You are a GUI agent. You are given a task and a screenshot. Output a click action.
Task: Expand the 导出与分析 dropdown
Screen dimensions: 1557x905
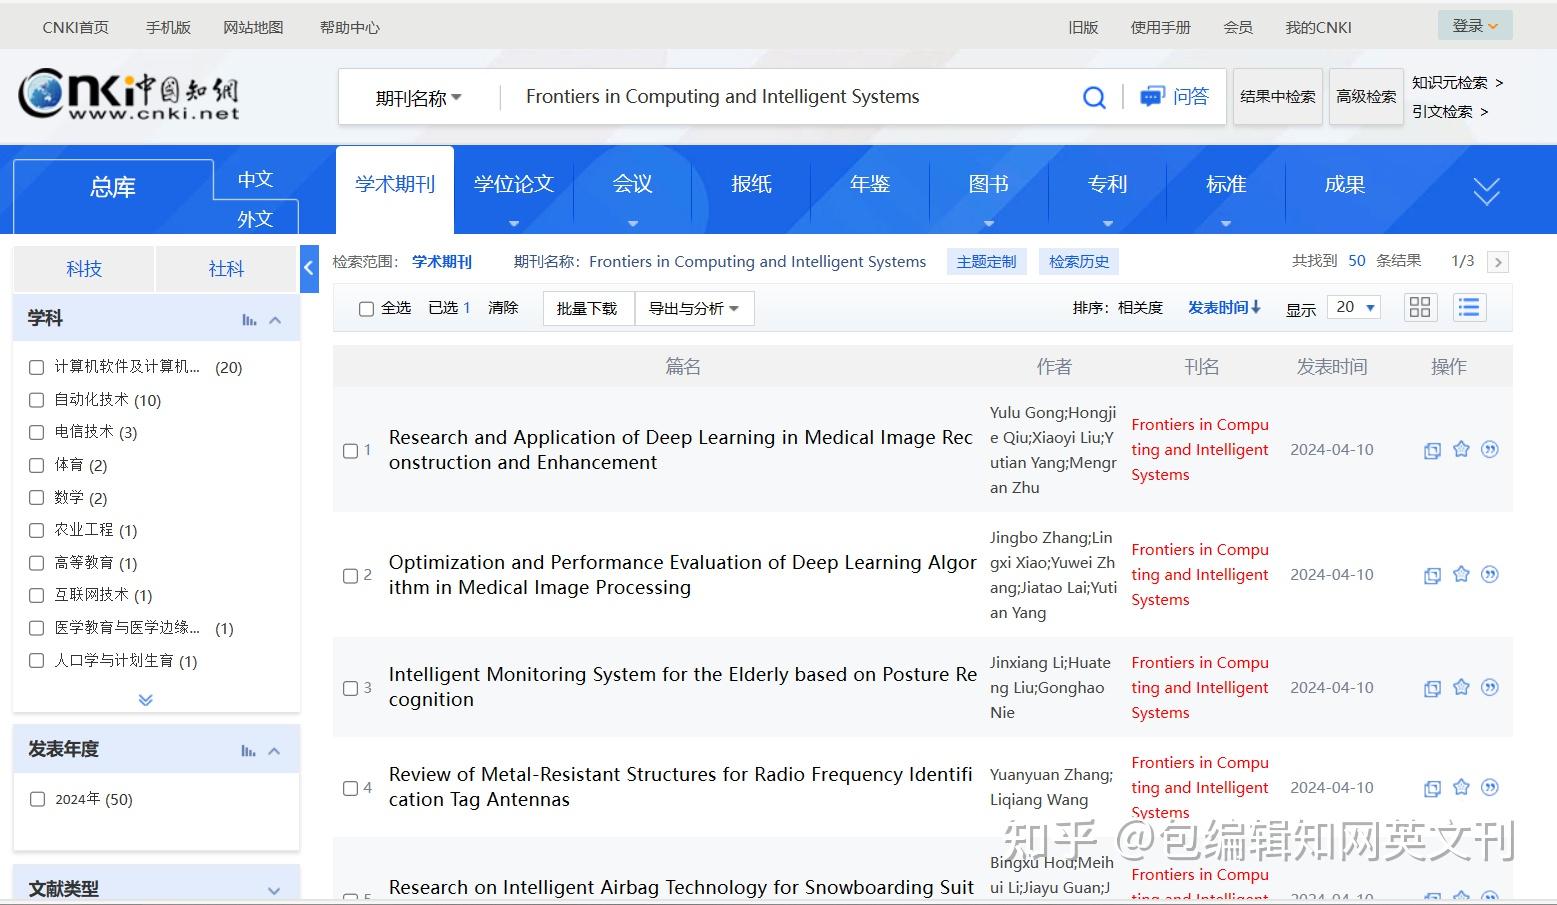point(694,308)
